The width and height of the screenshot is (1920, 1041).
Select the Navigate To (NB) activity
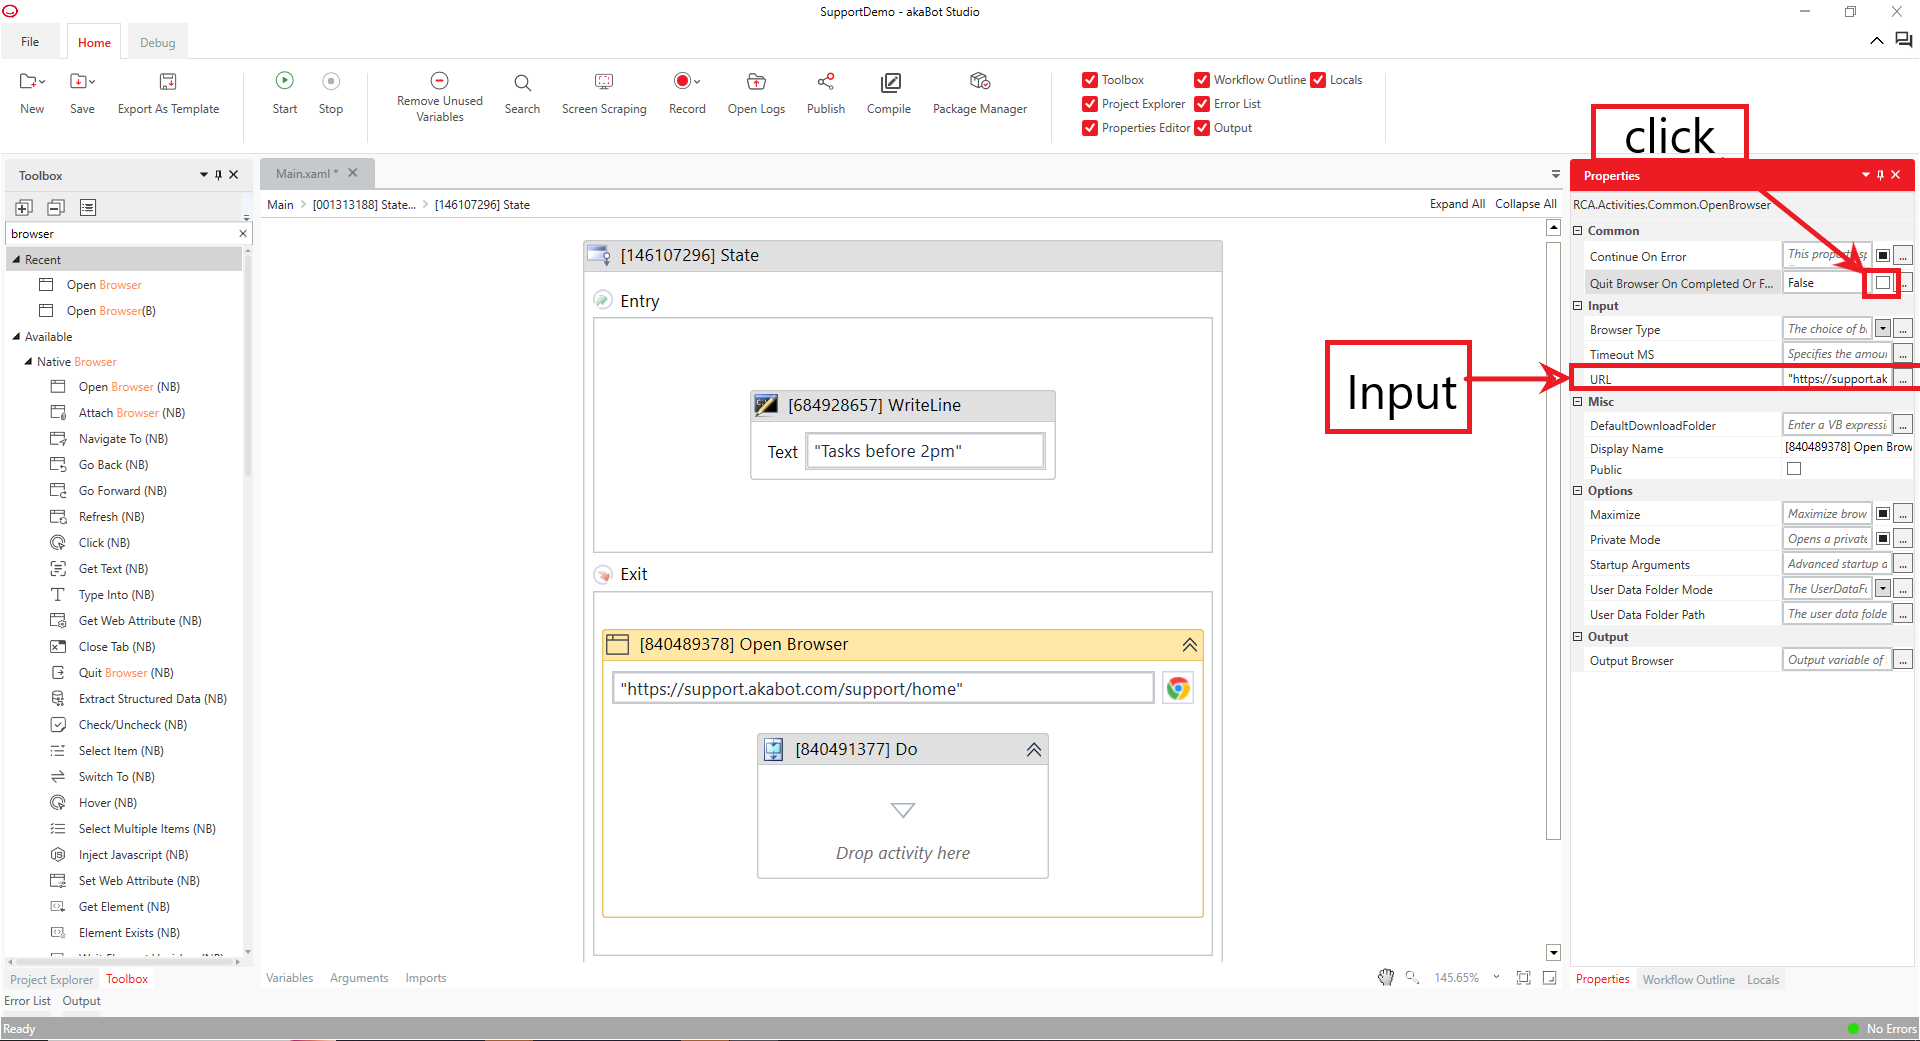[x=123, y=439]
